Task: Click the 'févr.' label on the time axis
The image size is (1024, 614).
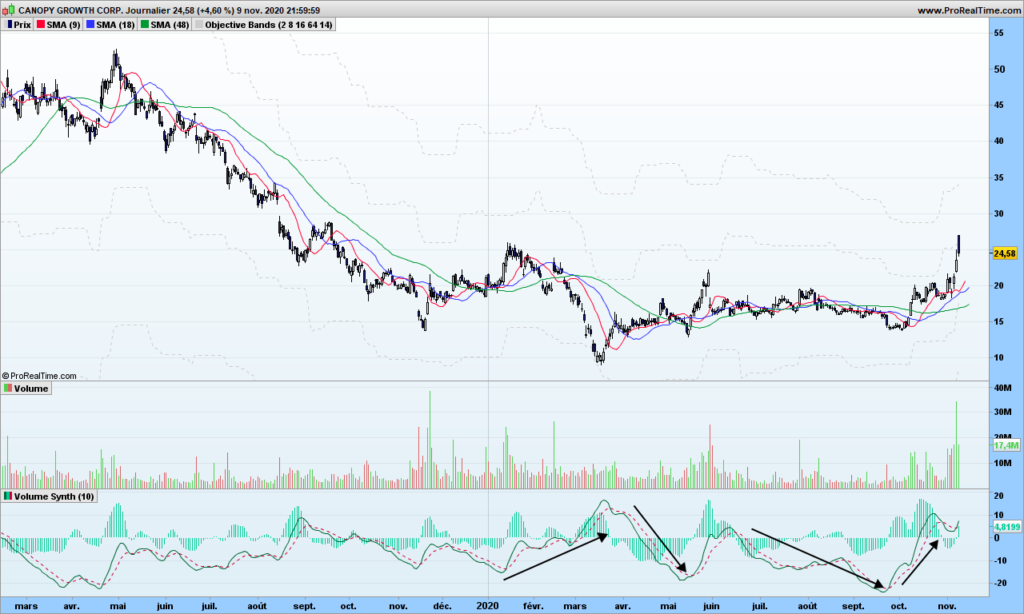Action: (533, 606)
